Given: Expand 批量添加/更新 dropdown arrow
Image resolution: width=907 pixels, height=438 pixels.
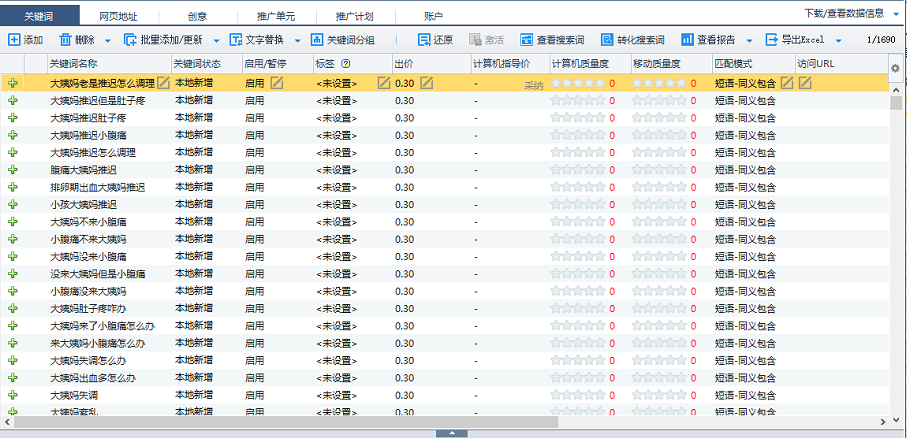Looking at the screenshot, I should point(217,41).
